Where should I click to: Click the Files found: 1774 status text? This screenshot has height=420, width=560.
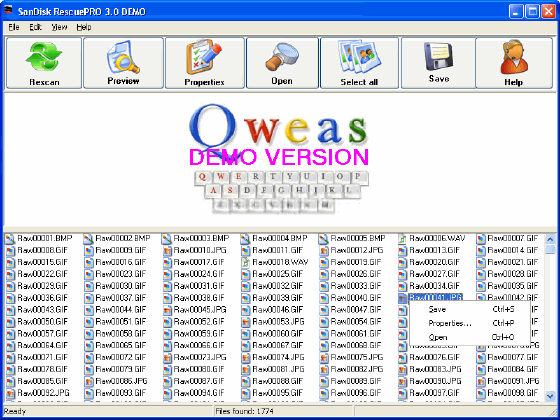coord(245,411)
